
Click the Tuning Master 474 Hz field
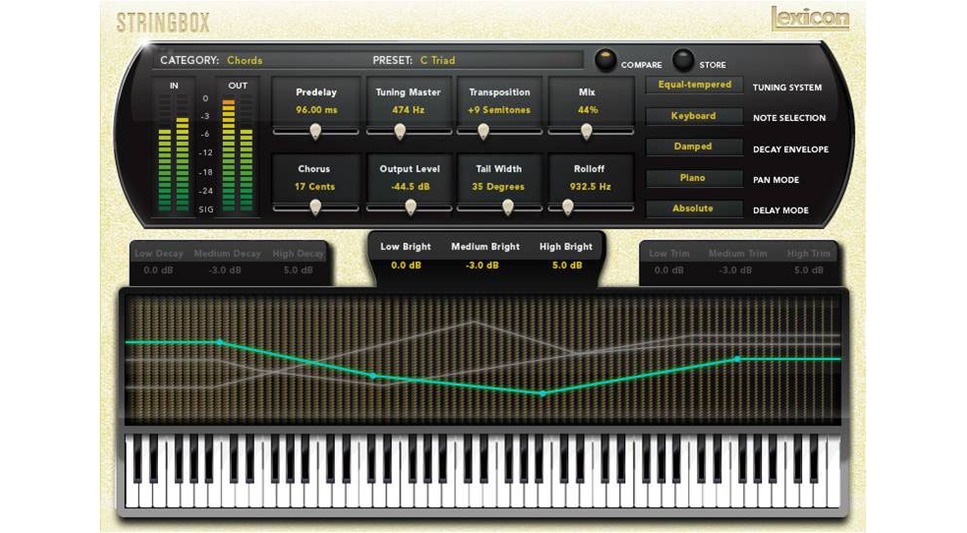pyautogui.click(x=408, y=110)
